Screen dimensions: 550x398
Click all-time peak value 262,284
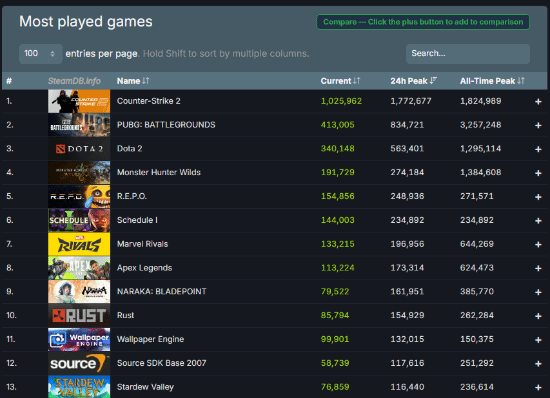(x=477, y=316)
